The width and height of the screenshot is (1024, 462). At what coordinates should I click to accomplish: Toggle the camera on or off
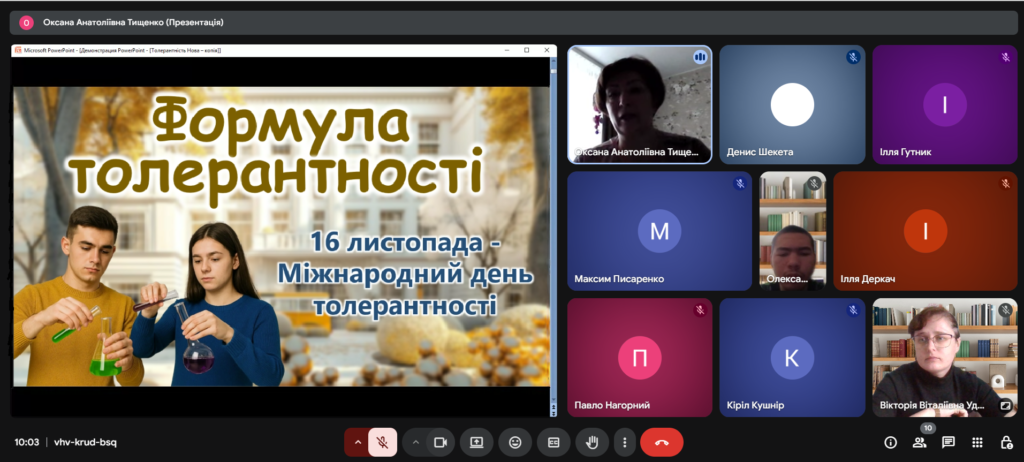point(439,442)
